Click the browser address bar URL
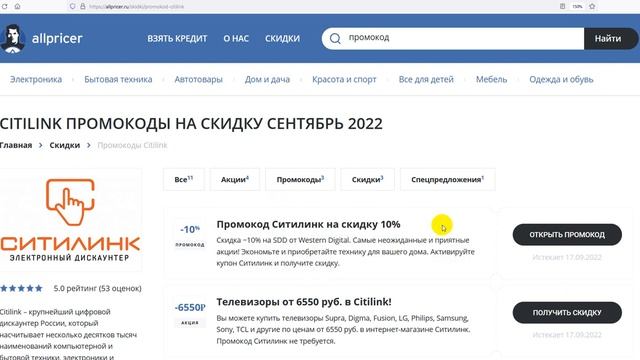 [137, 7]
